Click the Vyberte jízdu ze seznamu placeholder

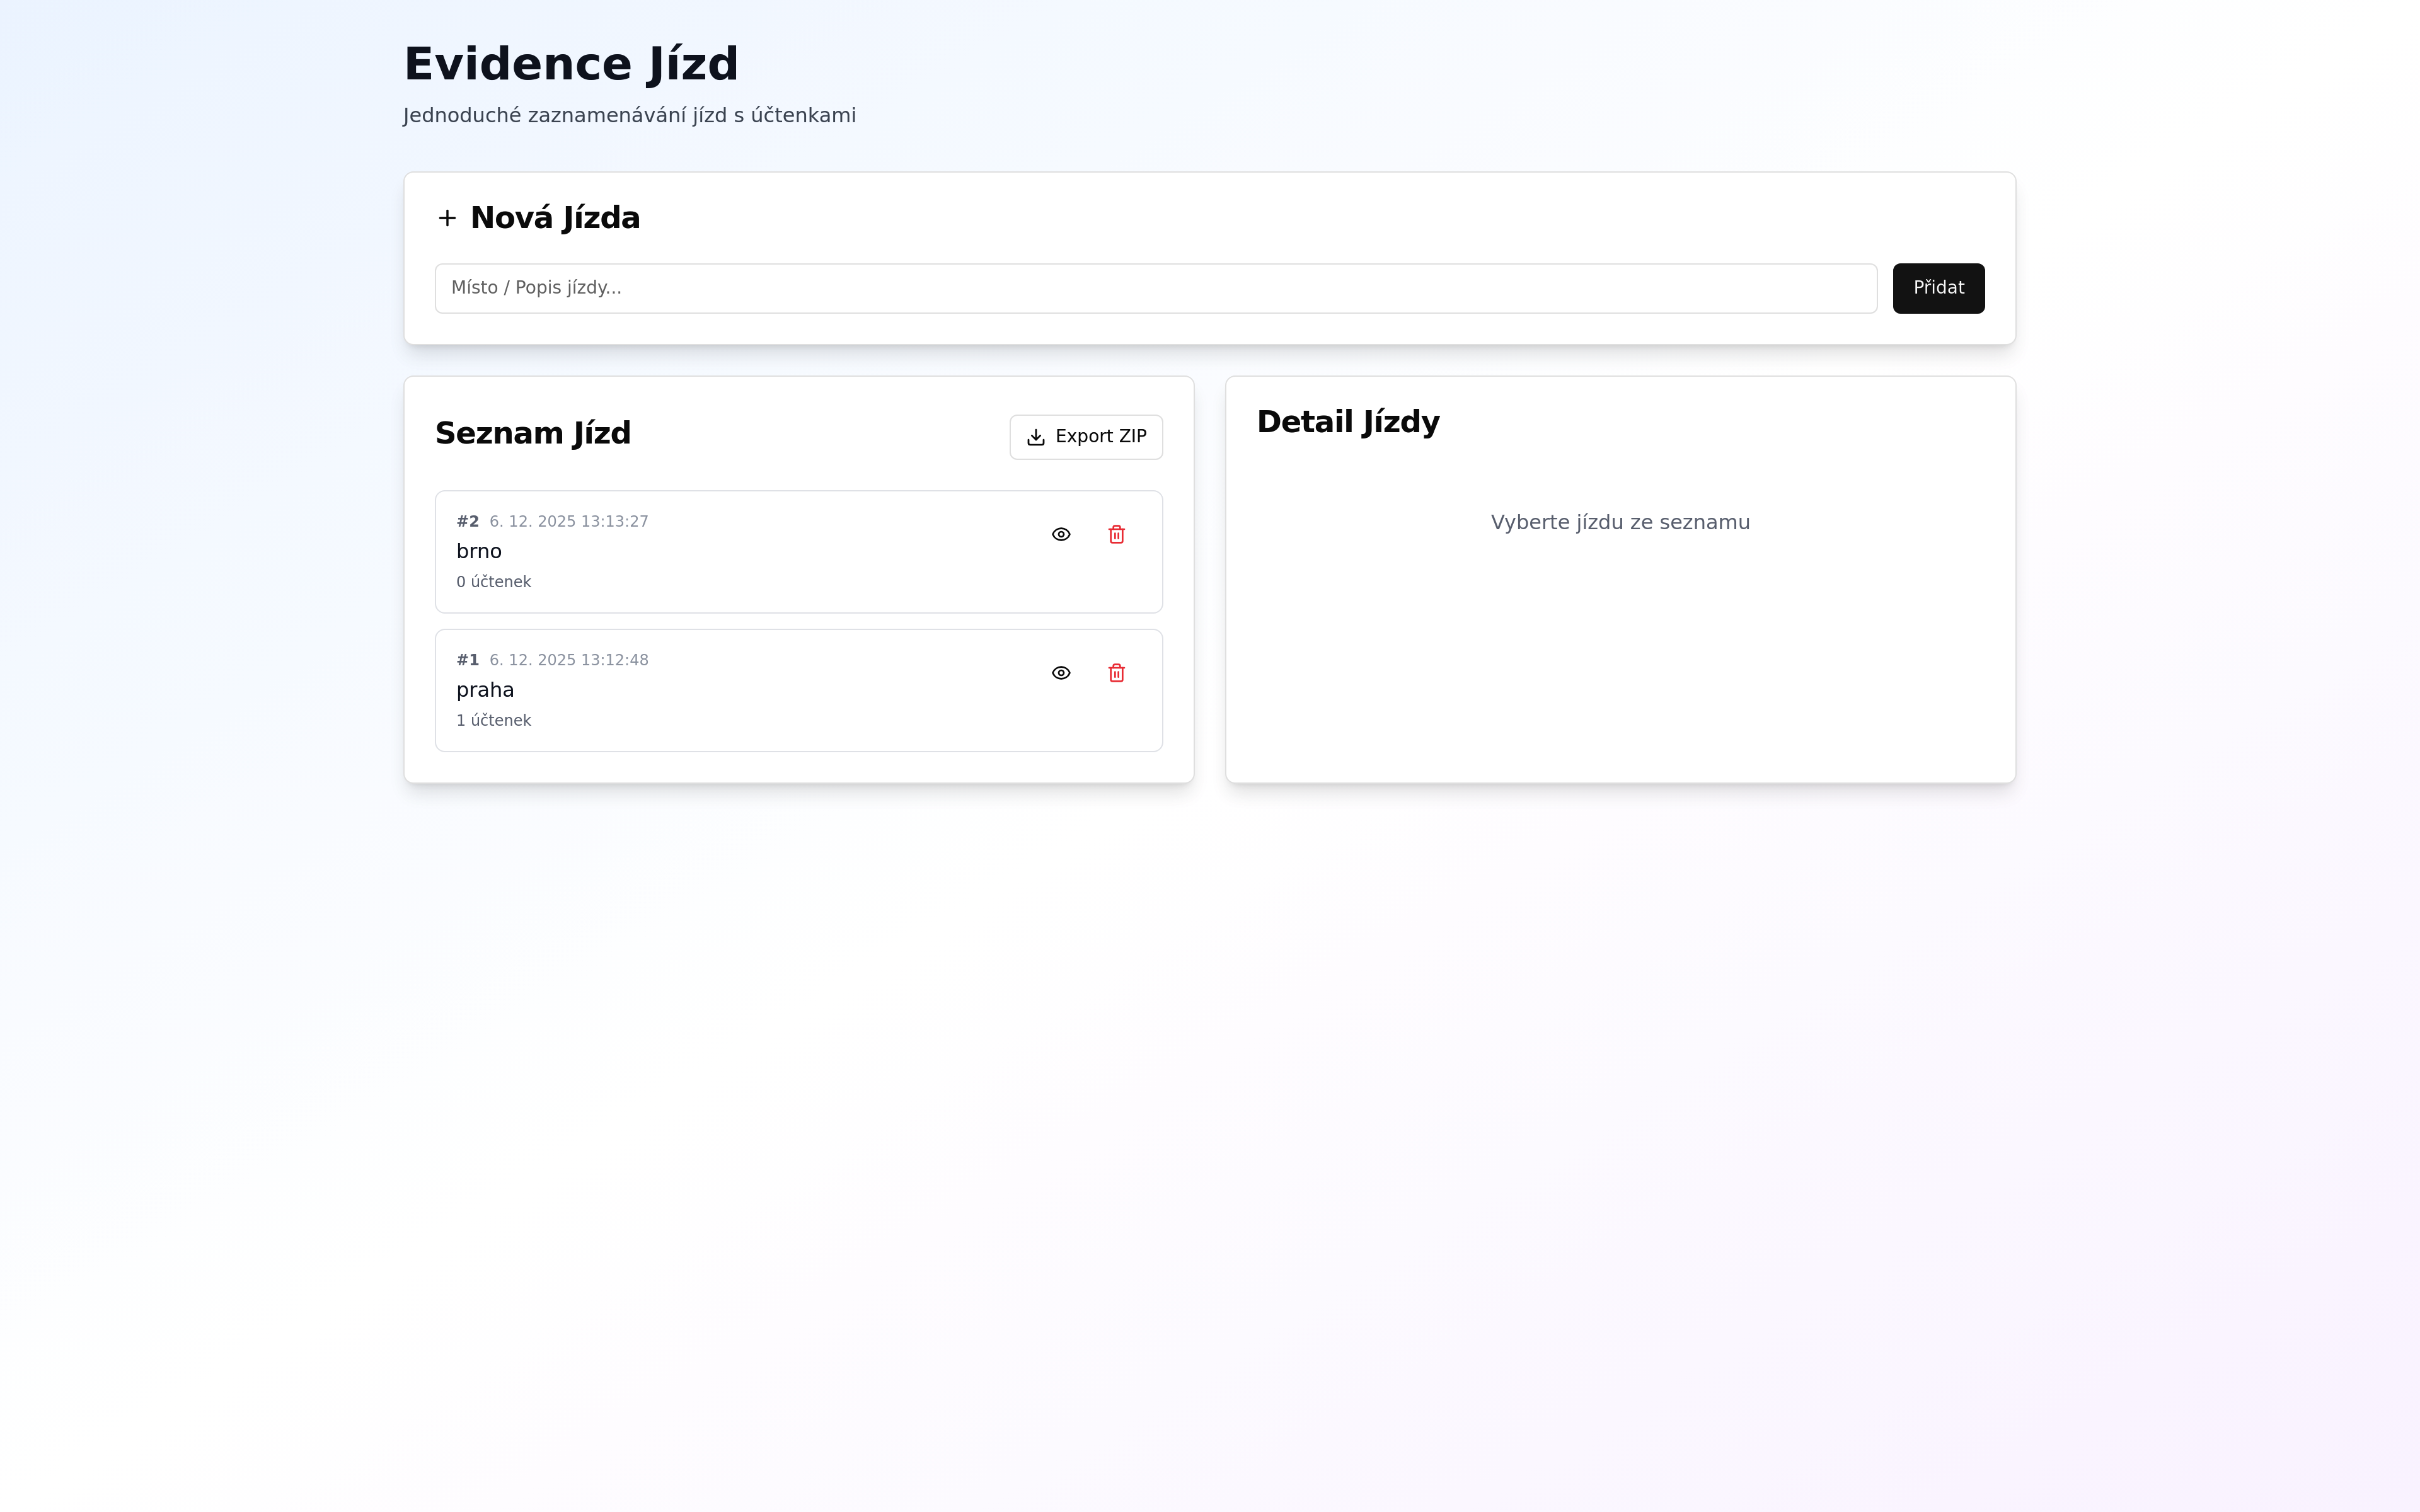[x=1620, y=522]
